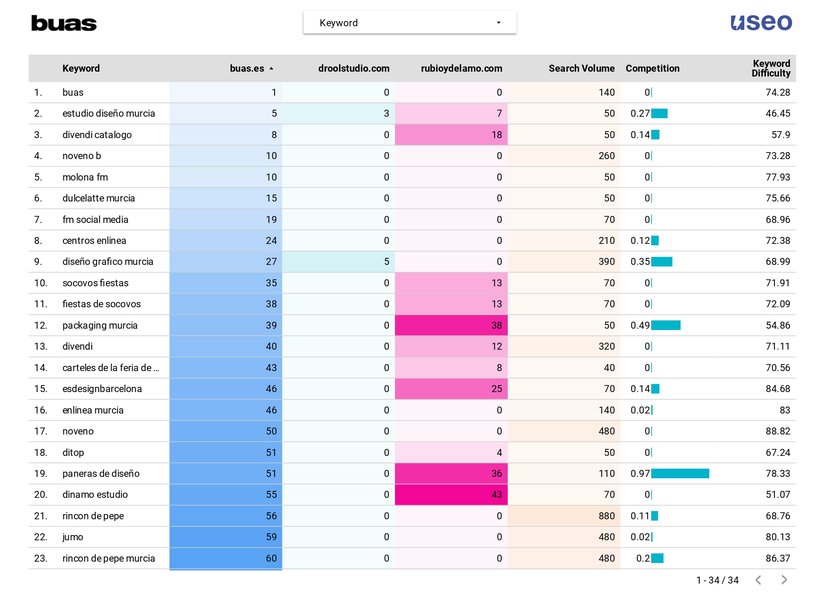Click keyword difficulty 74.28 for buas
The height and width of the screenshot is (615, 820).
[778, 93]
